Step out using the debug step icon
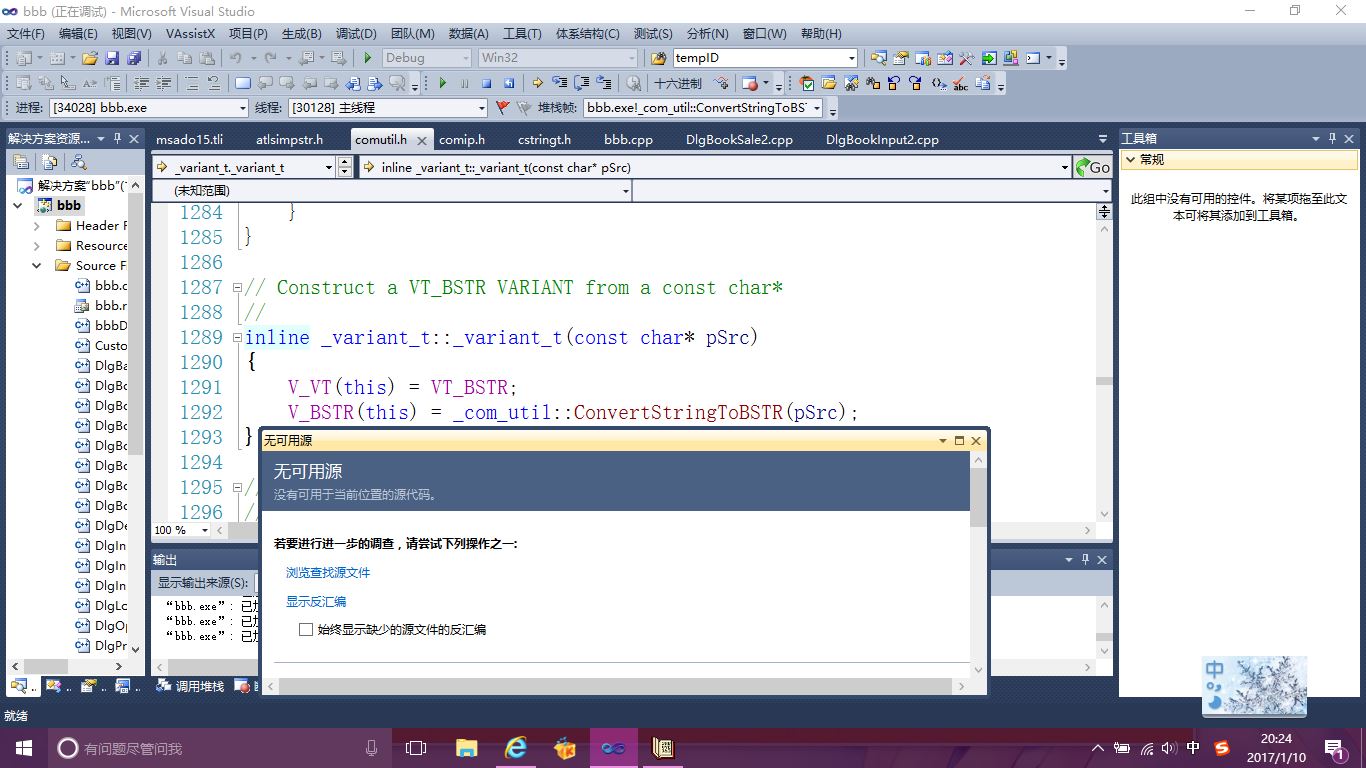 tap(603, 83)
